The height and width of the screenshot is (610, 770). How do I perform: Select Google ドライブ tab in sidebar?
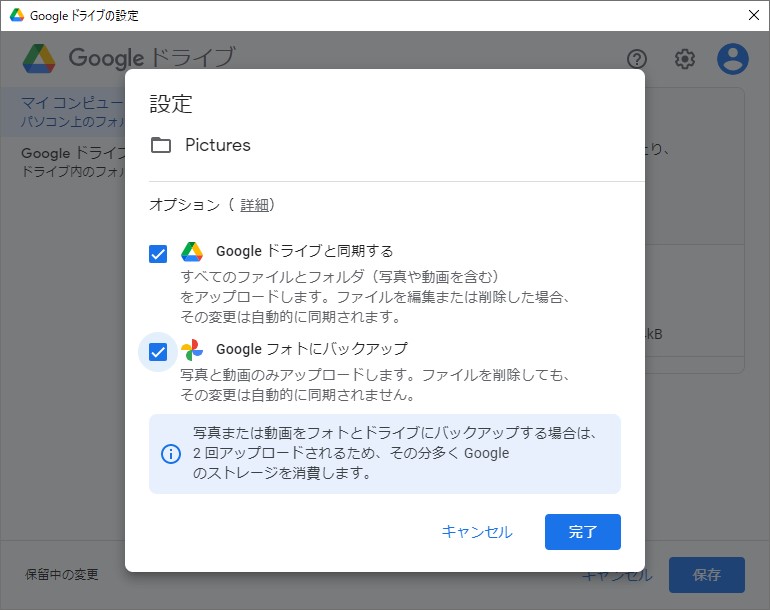coord(63,161)
